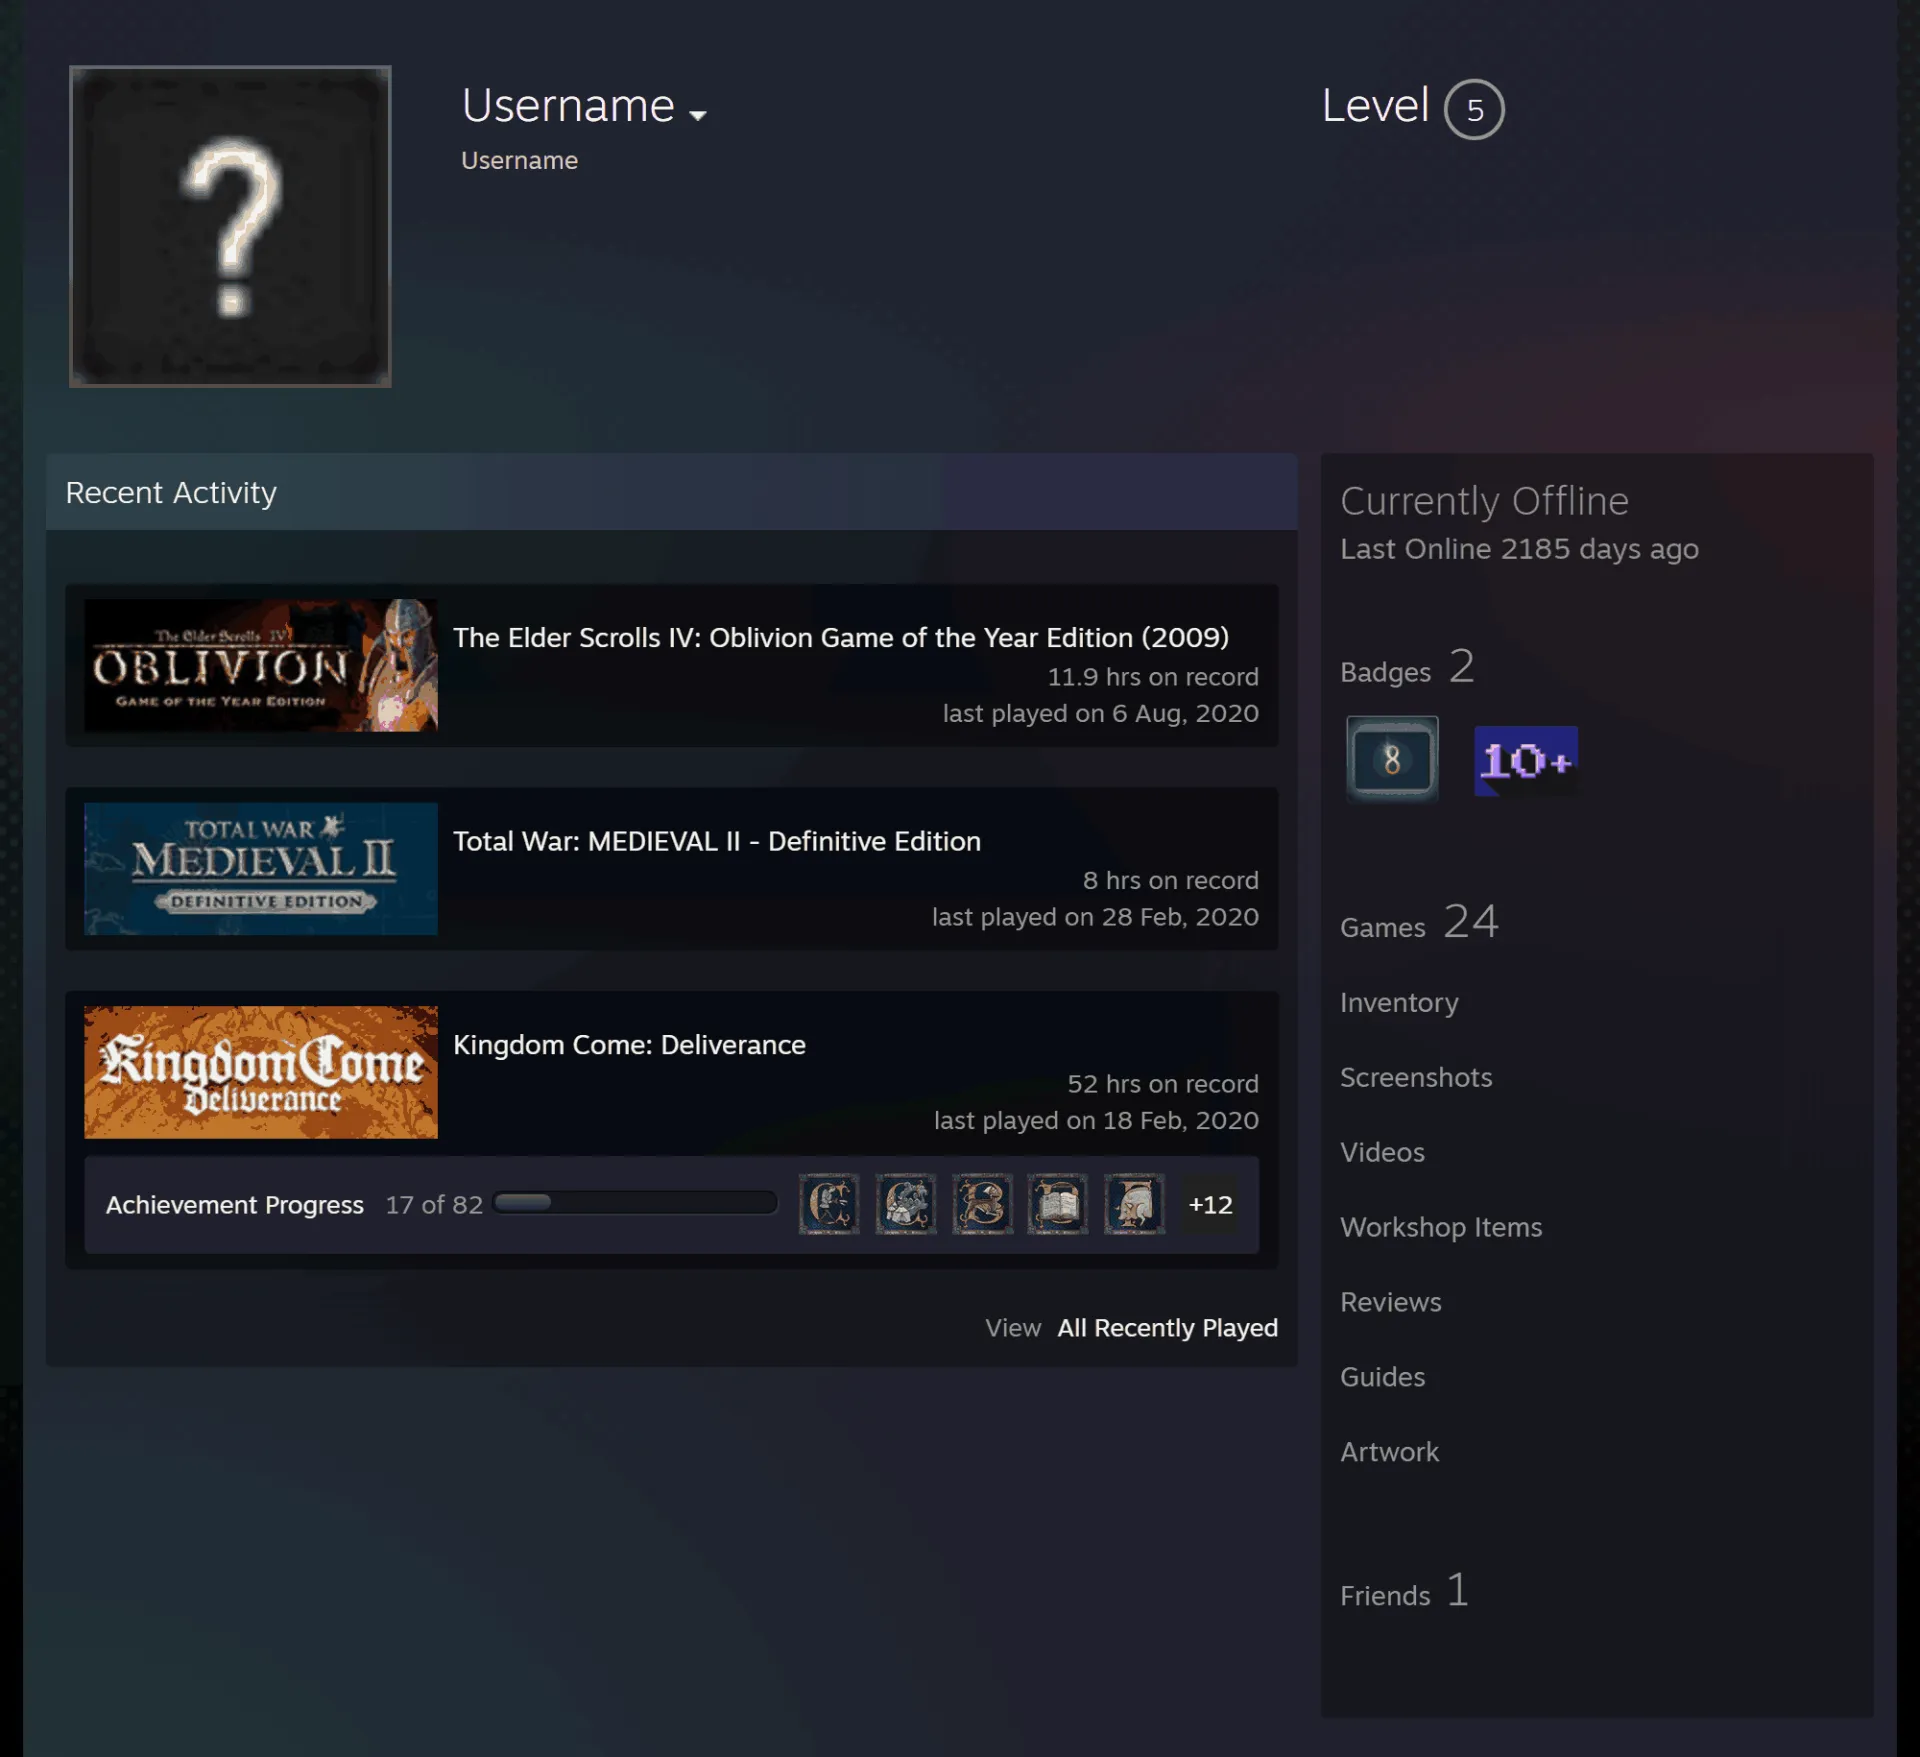Open the Achievement Progress label

[235, 1205]
